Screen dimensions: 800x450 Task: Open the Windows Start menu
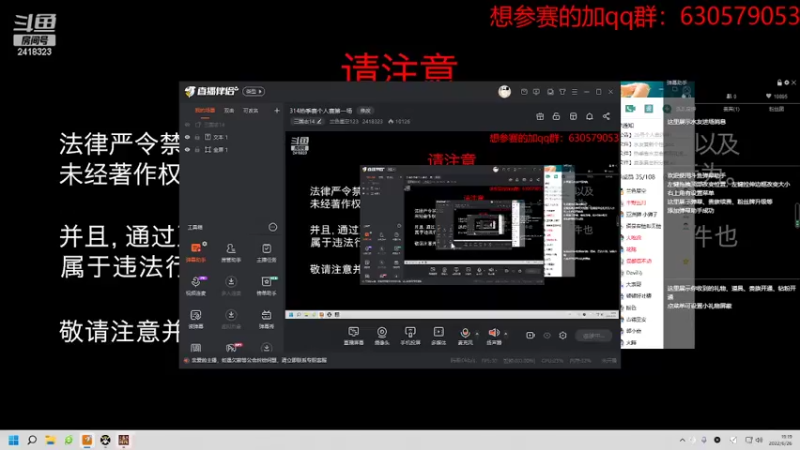(14, 440)
